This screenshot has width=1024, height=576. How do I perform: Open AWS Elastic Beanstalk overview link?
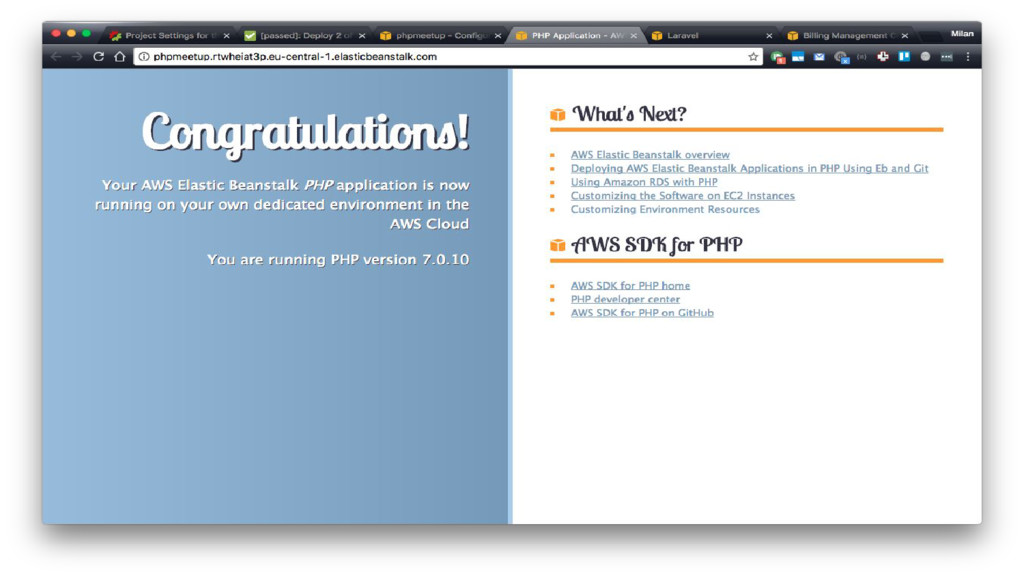[650, 155]
